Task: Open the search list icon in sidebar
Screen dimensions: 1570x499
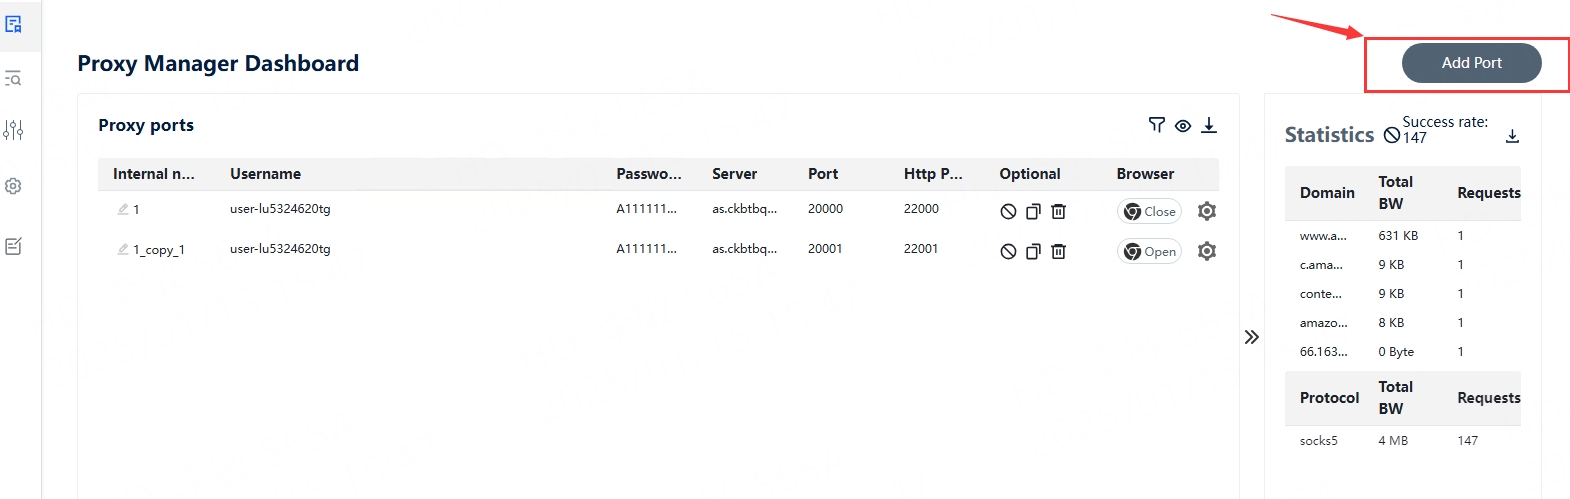Action: pyautogui.click(x=14, y=78)
